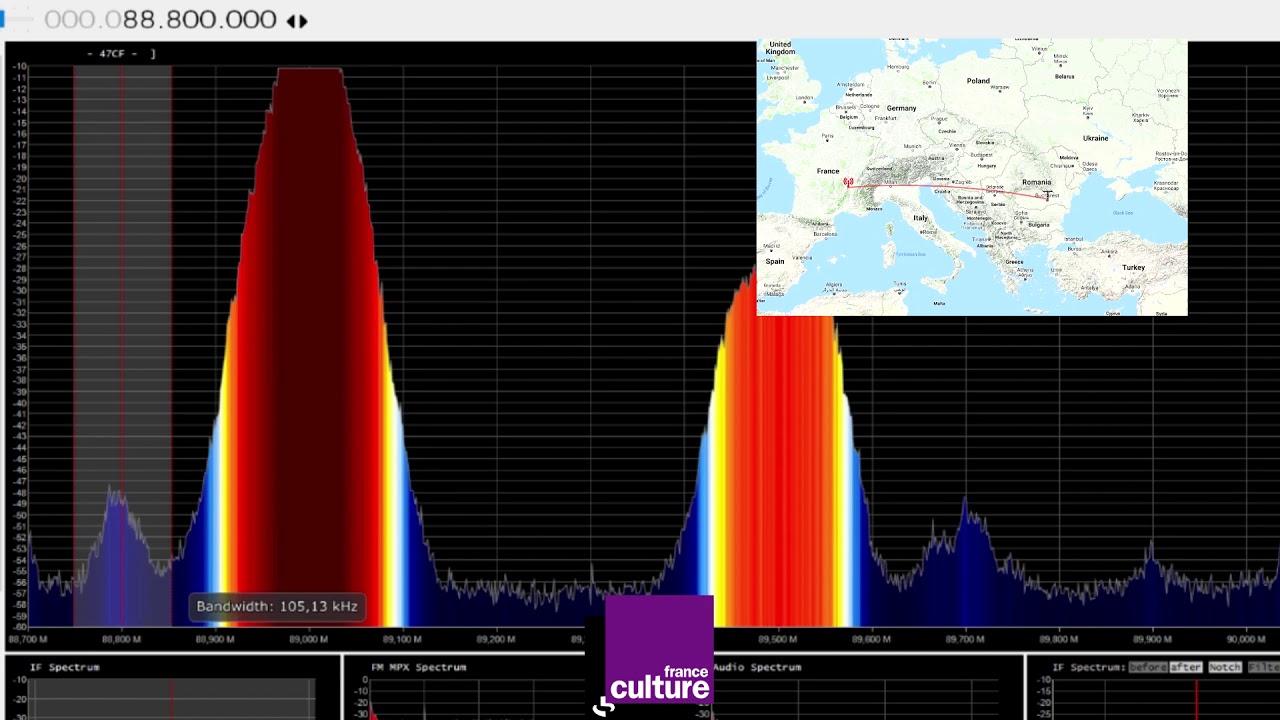This screenshot has width=1280, height=720.
Task: Click the '- 47CF - ]' RDS text
Action: tap(121, 53)
